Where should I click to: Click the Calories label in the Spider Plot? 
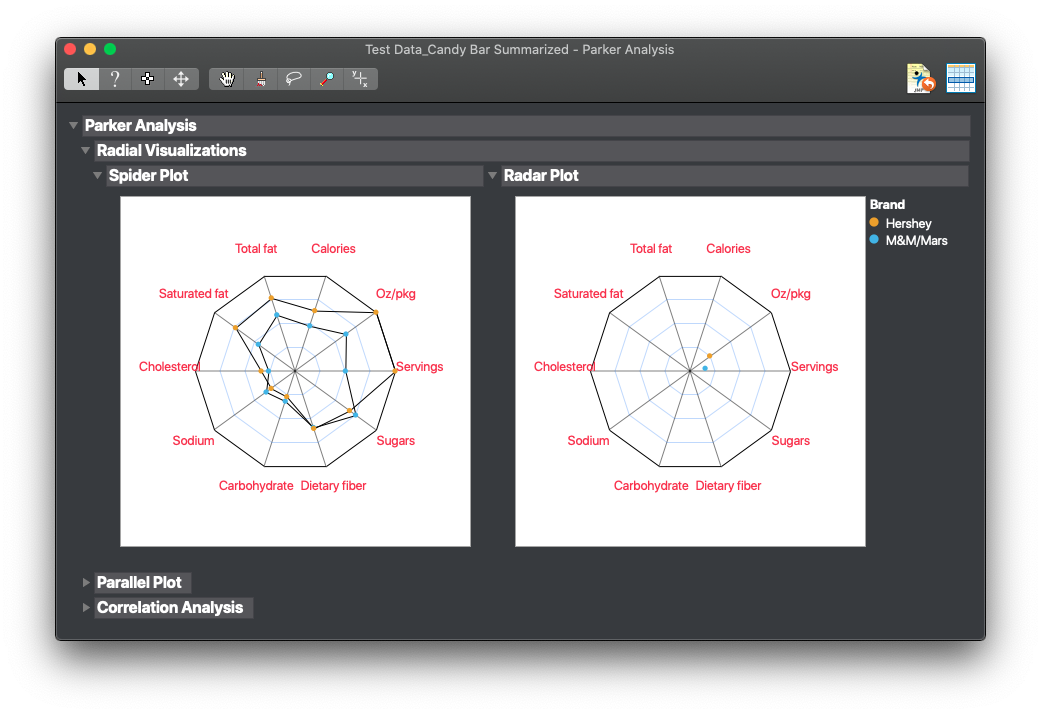coord(333,248)
